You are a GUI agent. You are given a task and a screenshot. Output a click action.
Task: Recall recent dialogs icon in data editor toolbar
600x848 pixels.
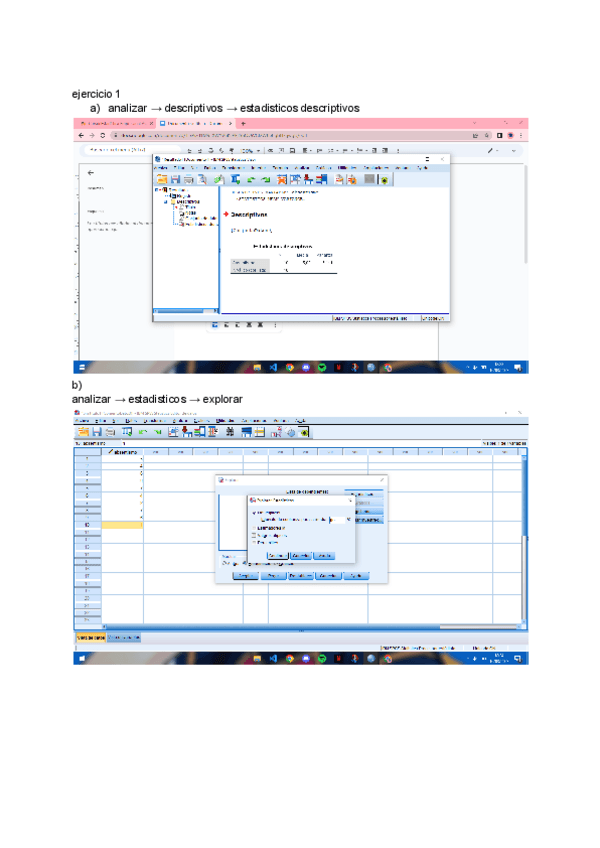coord(127,432)
